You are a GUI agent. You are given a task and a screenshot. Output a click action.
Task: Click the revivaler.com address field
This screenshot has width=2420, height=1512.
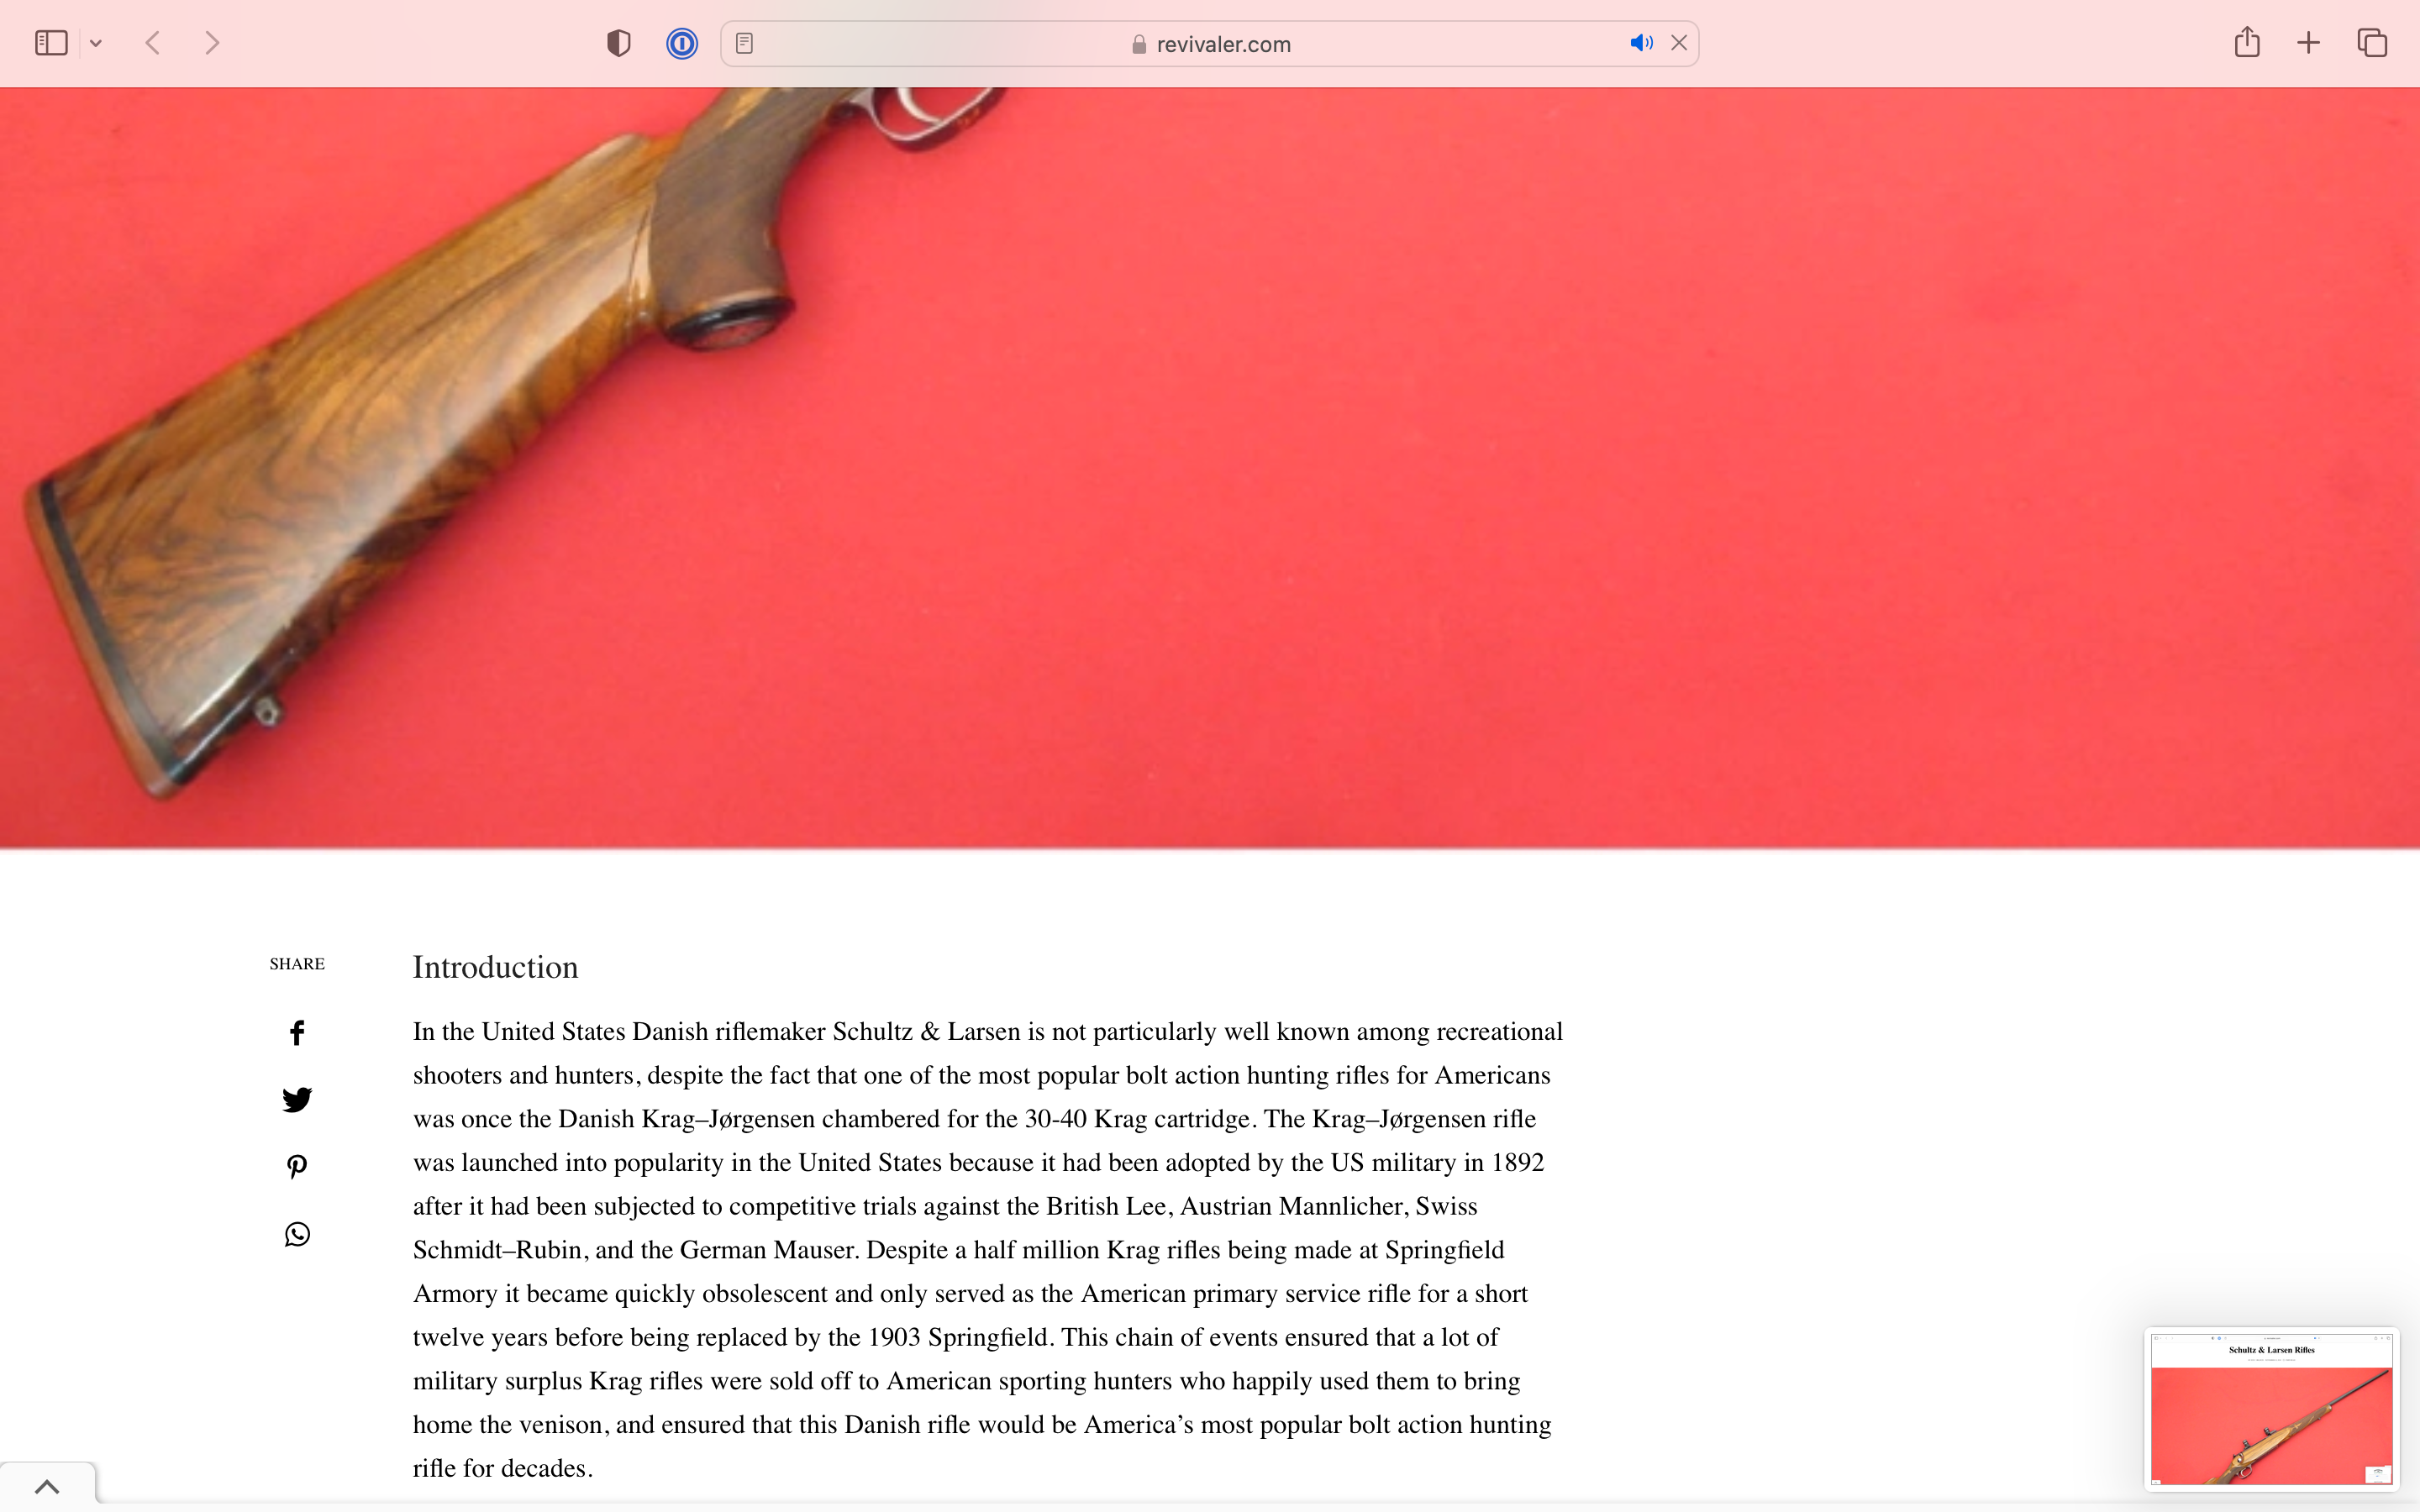pos(1210,44)
